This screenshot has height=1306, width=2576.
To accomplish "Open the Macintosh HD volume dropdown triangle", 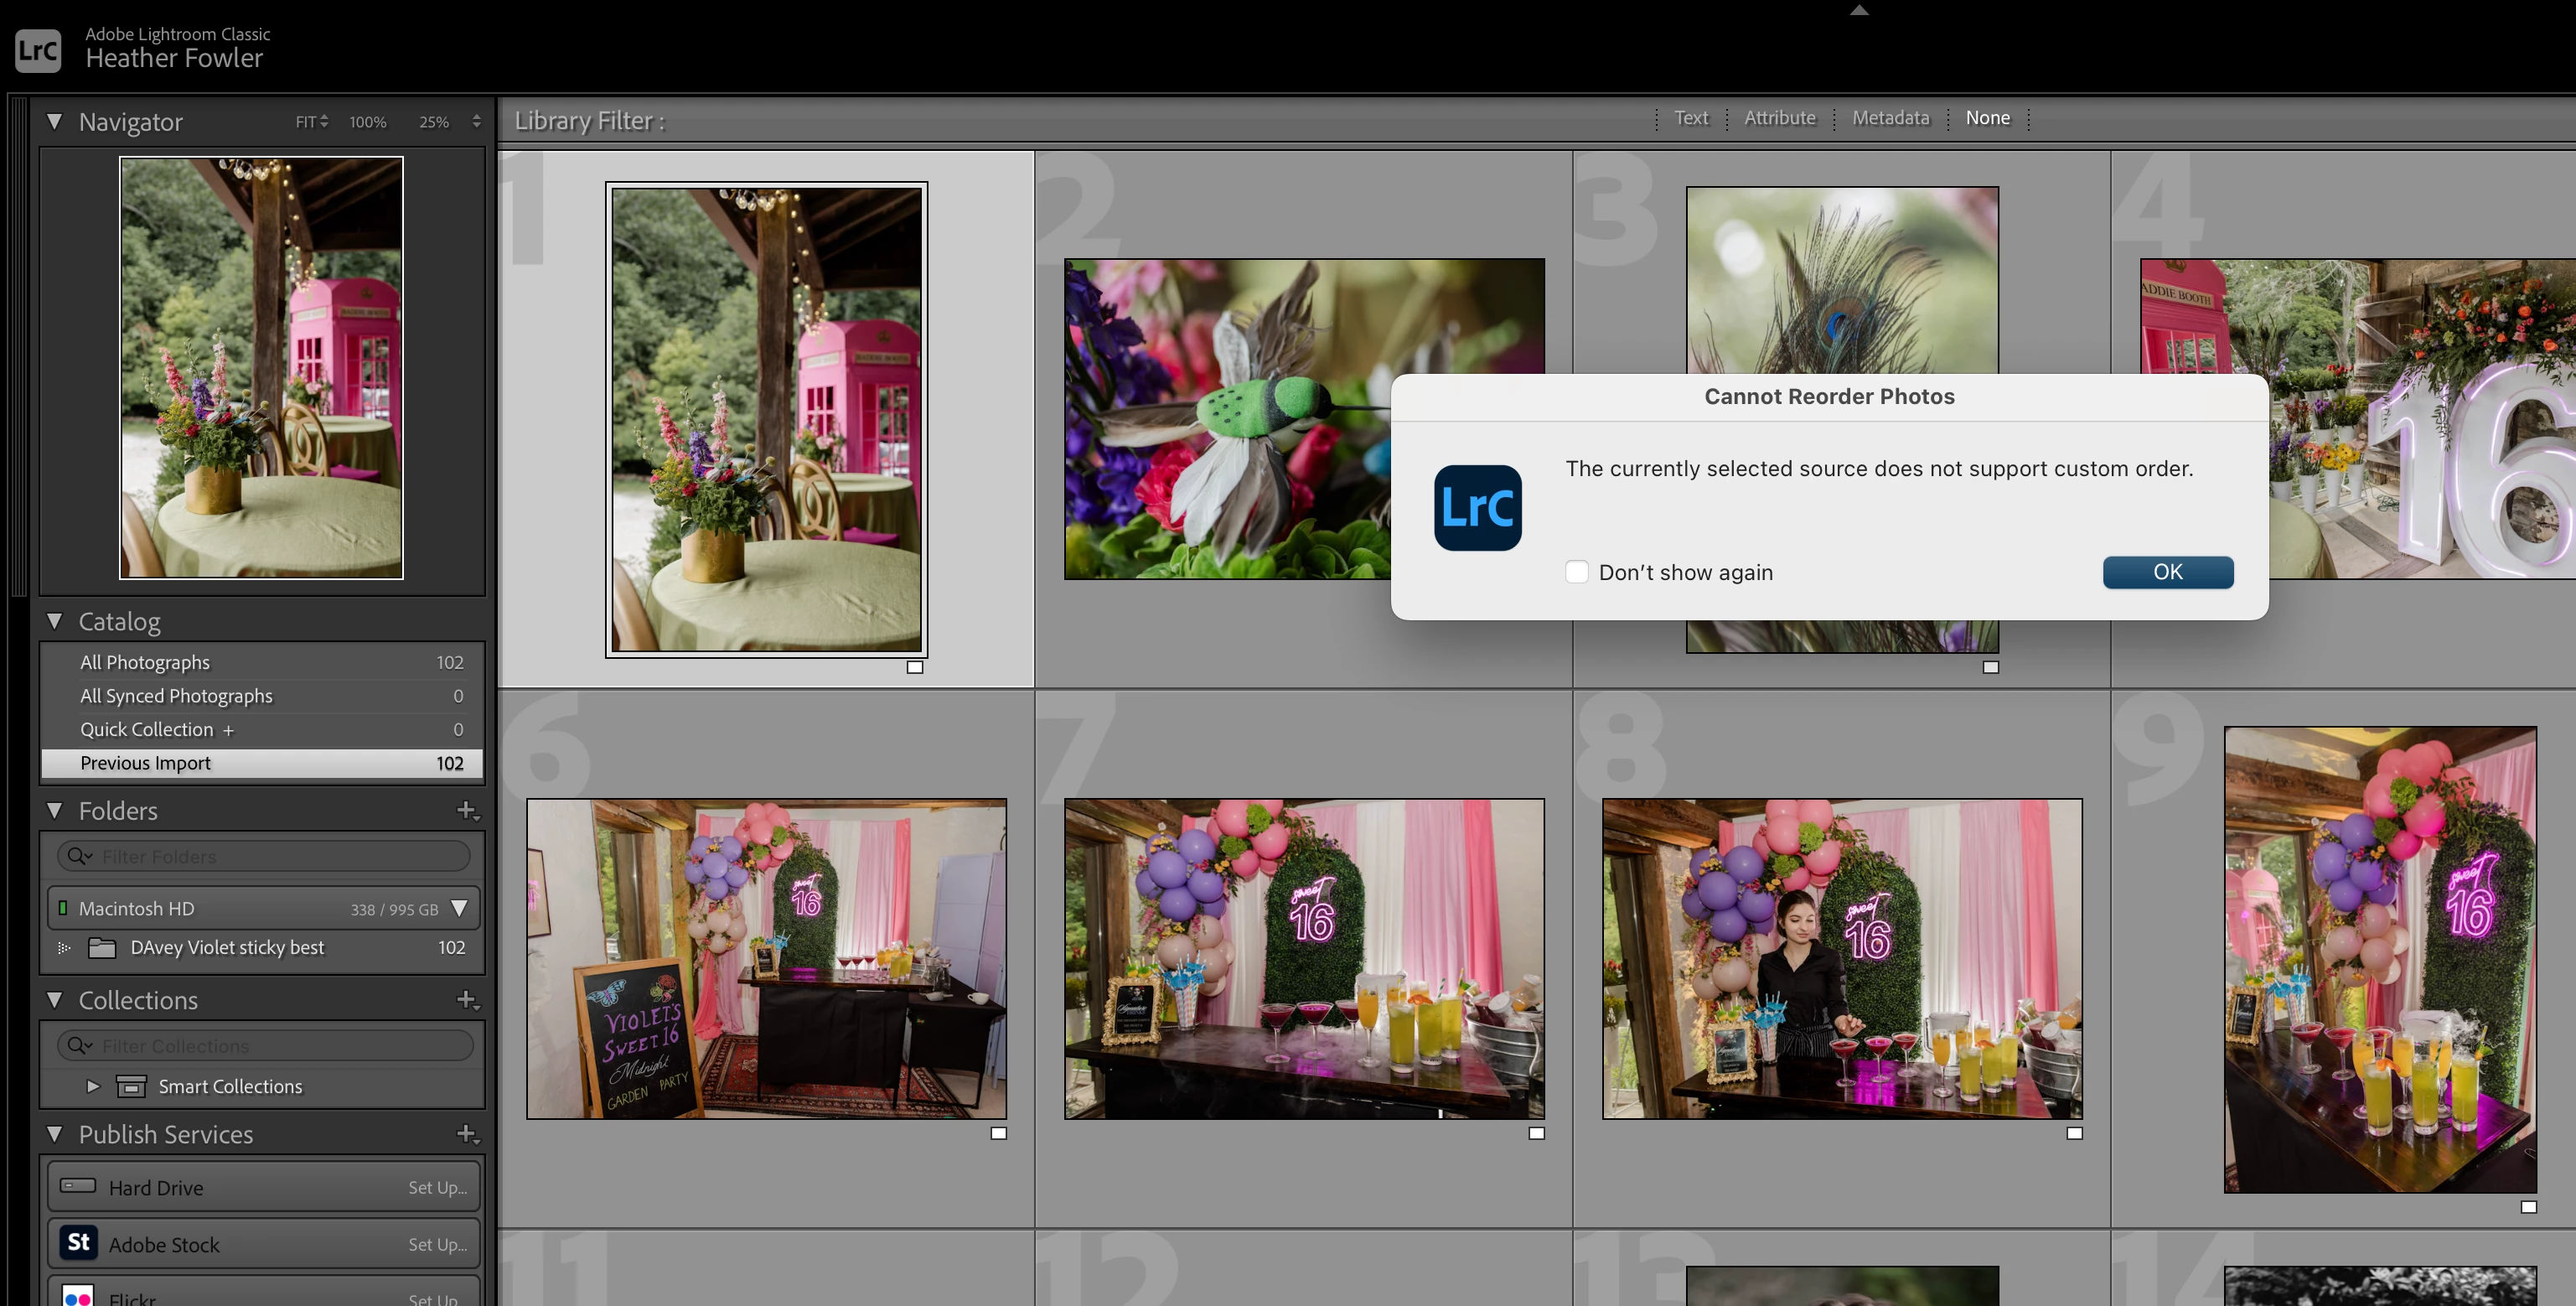I will tap(459, 908).
